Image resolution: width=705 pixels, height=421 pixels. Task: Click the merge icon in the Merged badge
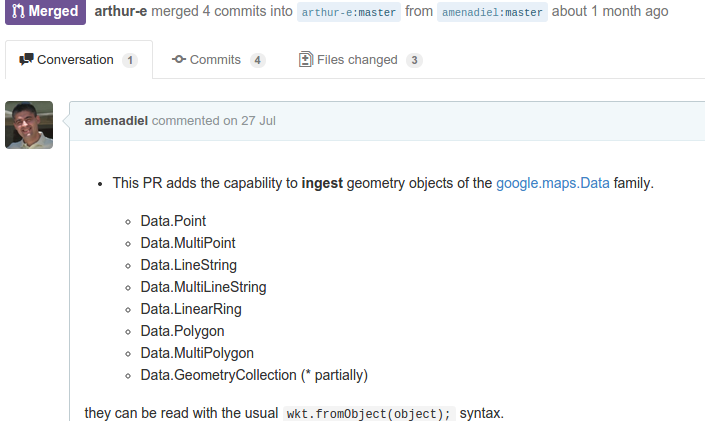click(18, 11)
